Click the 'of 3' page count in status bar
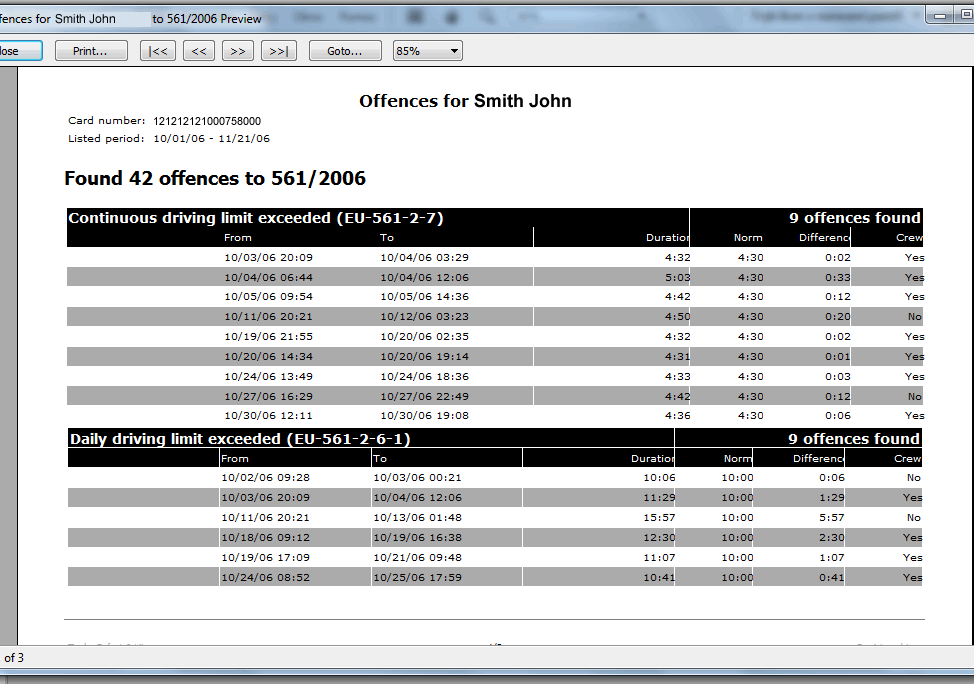 pos(14,657)
